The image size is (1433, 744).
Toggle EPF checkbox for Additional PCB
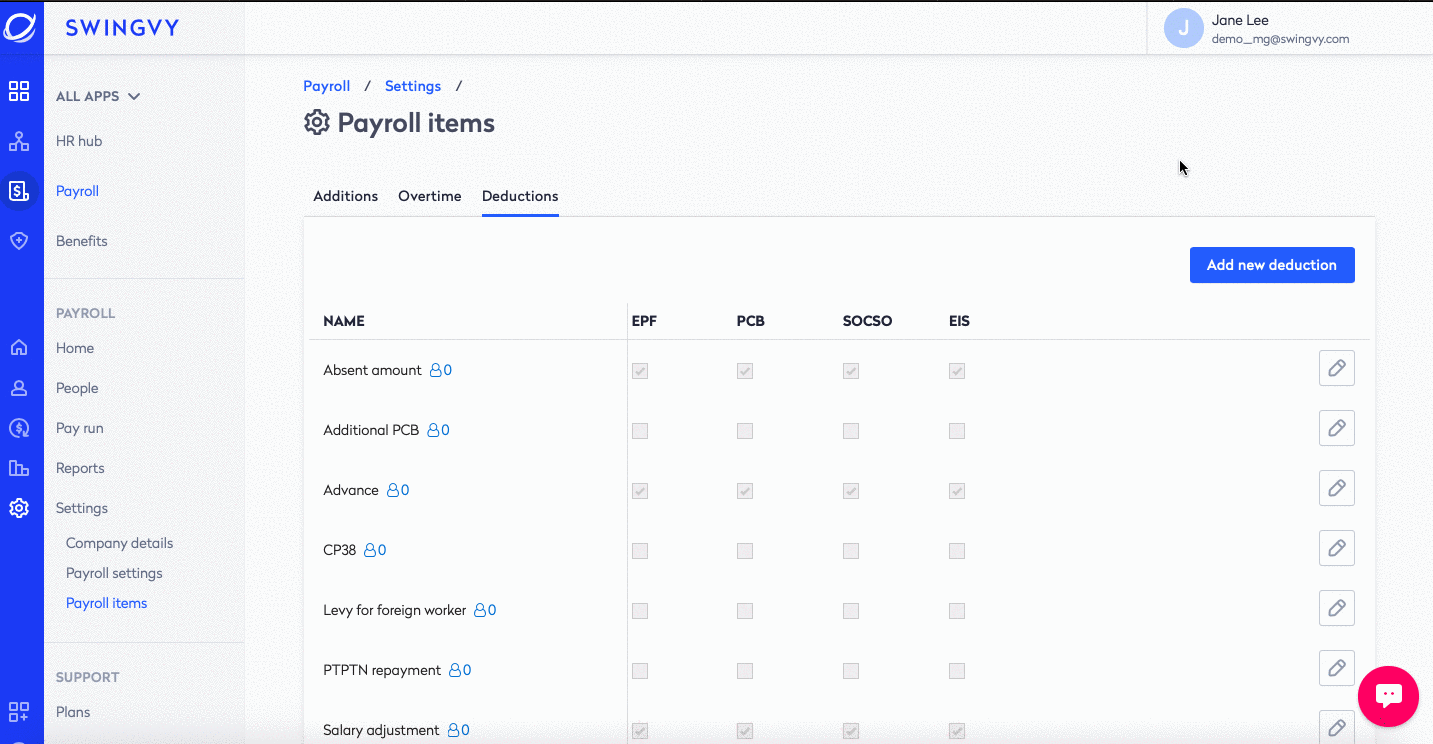tap(640, 431)
